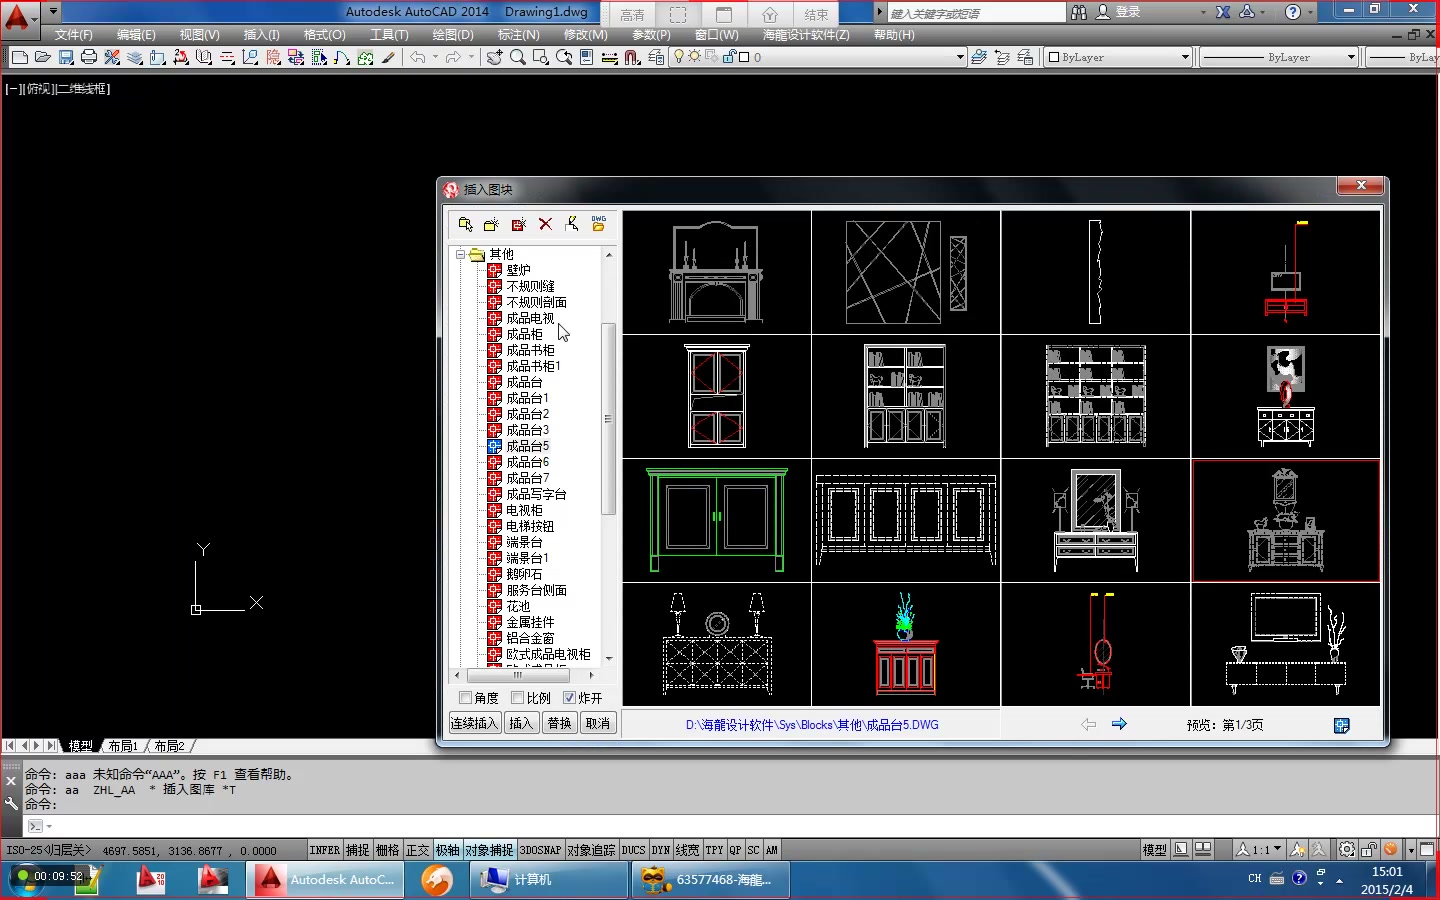1440x900 pixels.
Task: Click the help question mark icon in title bar
Action: 1293,12
